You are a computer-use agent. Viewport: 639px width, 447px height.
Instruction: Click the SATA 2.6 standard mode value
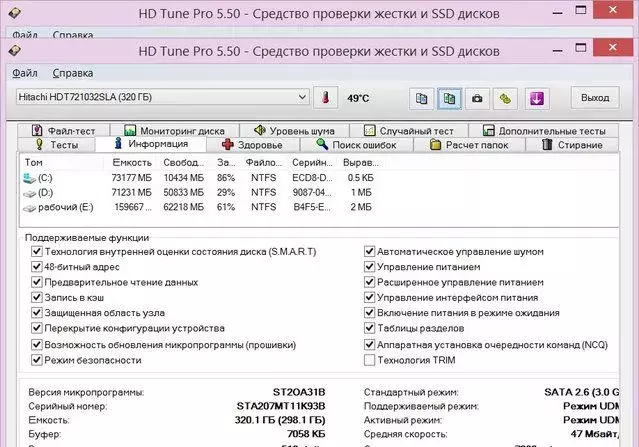click(x=582, y=392)
